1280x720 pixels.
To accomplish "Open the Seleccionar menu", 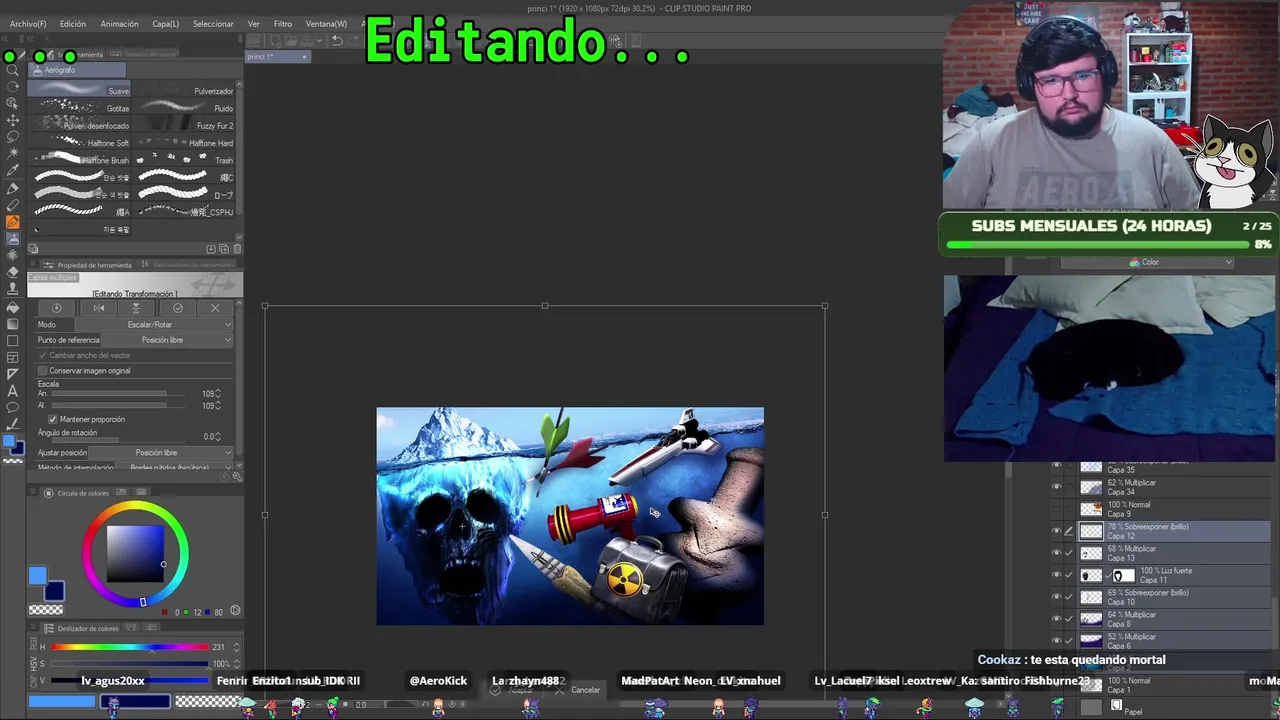I will [x=213, y=24].
